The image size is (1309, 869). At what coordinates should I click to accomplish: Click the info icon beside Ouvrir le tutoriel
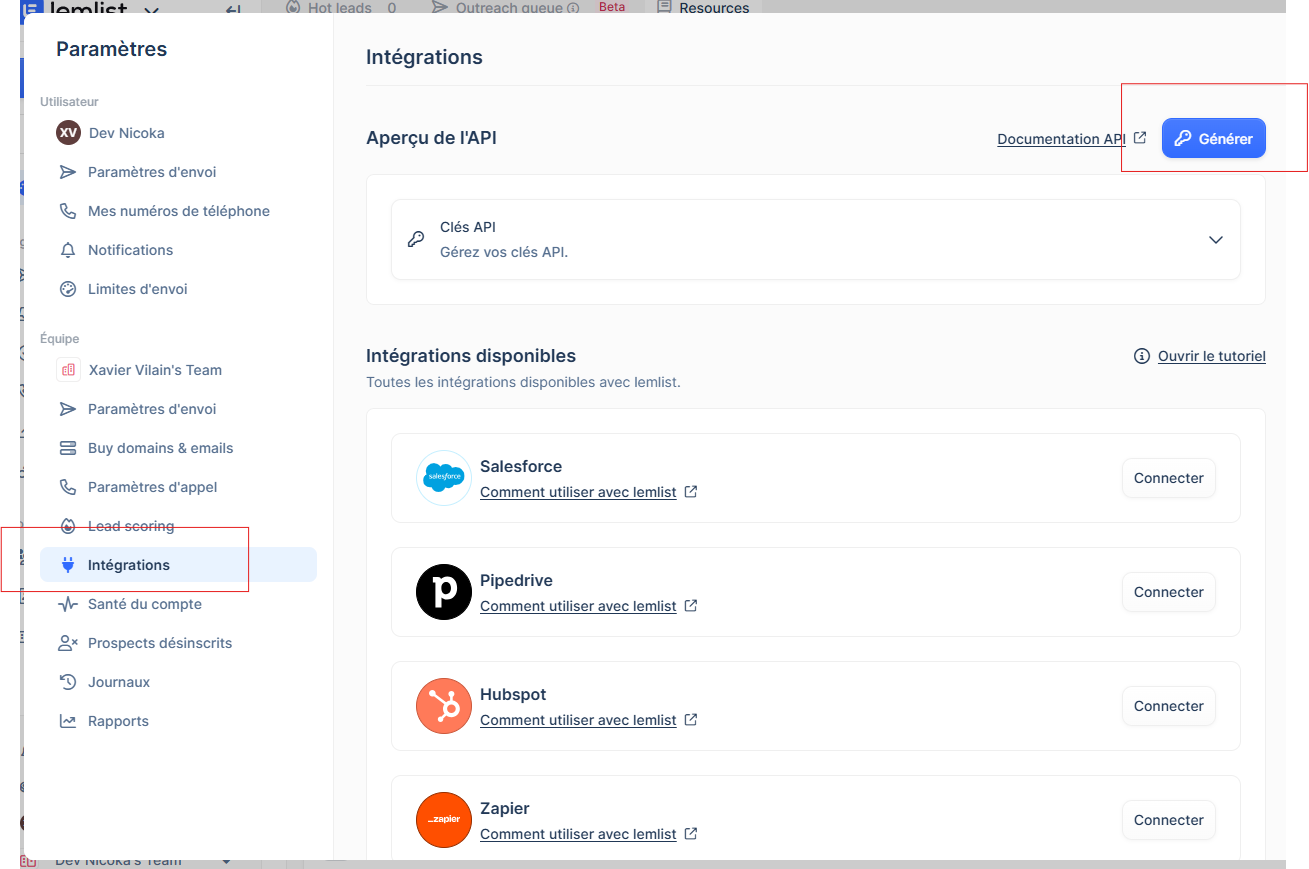[1141, 356]
